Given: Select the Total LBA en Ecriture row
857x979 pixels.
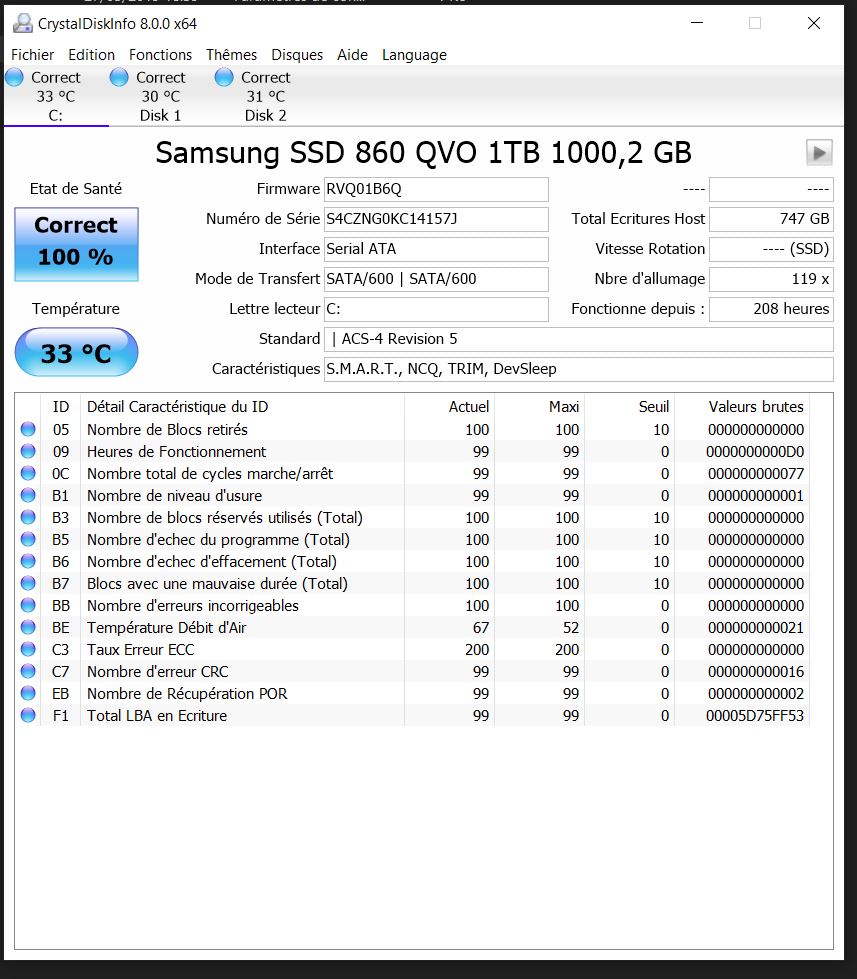Looking at the screenshot, I should pos(413,716).
